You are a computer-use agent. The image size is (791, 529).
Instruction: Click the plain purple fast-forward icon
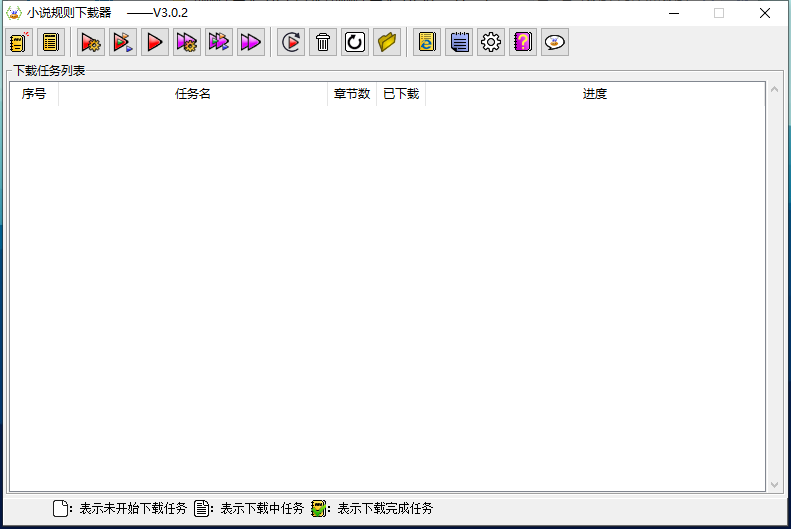(x=251, y=42)
